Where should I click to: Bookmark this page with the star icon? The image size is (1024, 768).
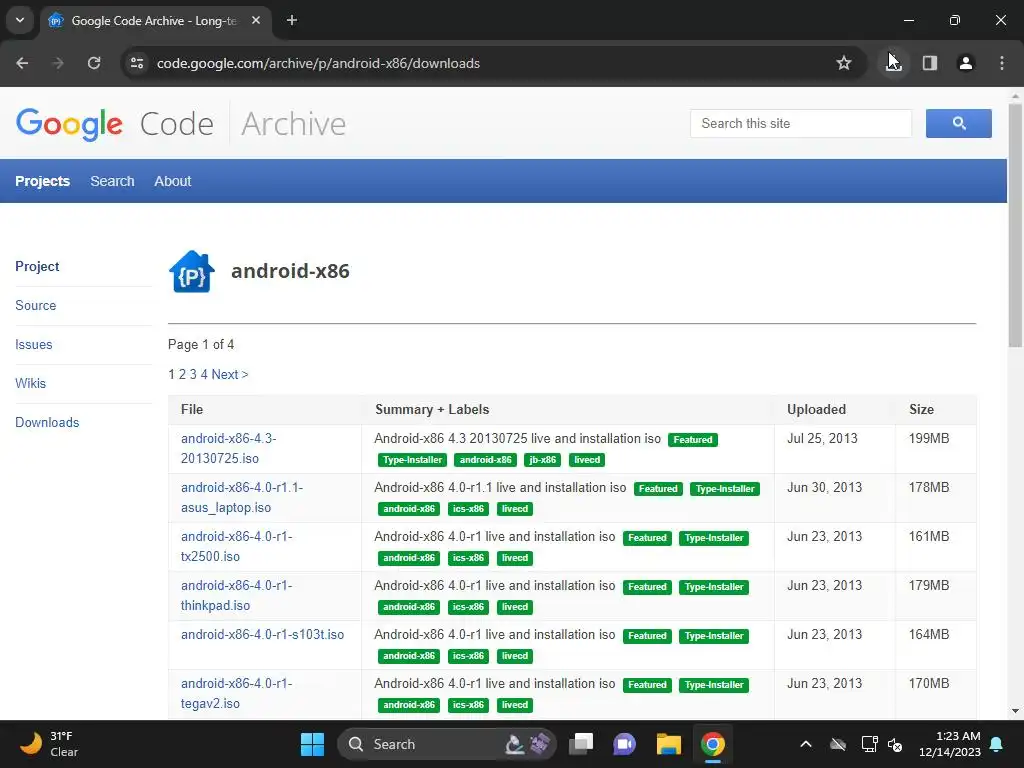pyautogui.click(x=844, y=63)
